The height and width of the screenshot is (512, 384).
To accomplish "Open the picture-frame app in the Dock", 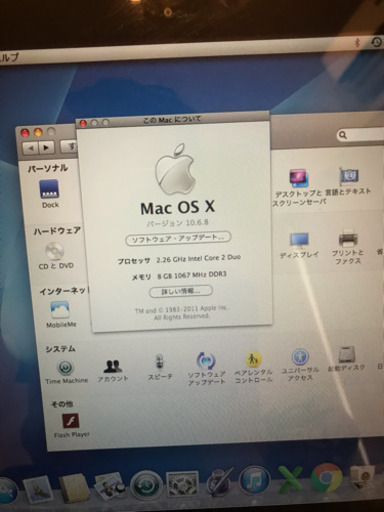I will (182, 484).
